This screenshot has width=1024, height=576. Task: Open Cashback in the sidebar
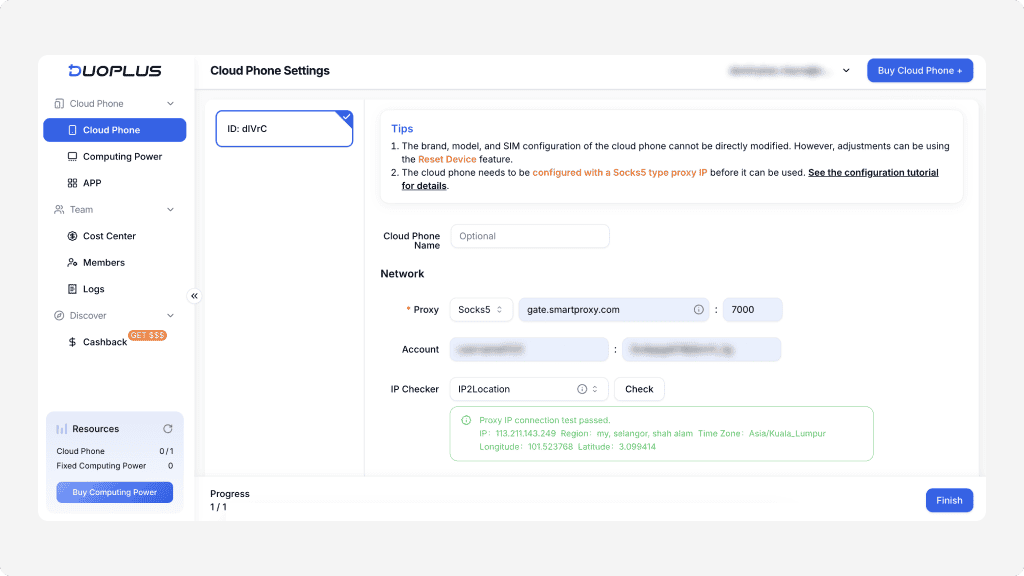(x=104, y=342)
